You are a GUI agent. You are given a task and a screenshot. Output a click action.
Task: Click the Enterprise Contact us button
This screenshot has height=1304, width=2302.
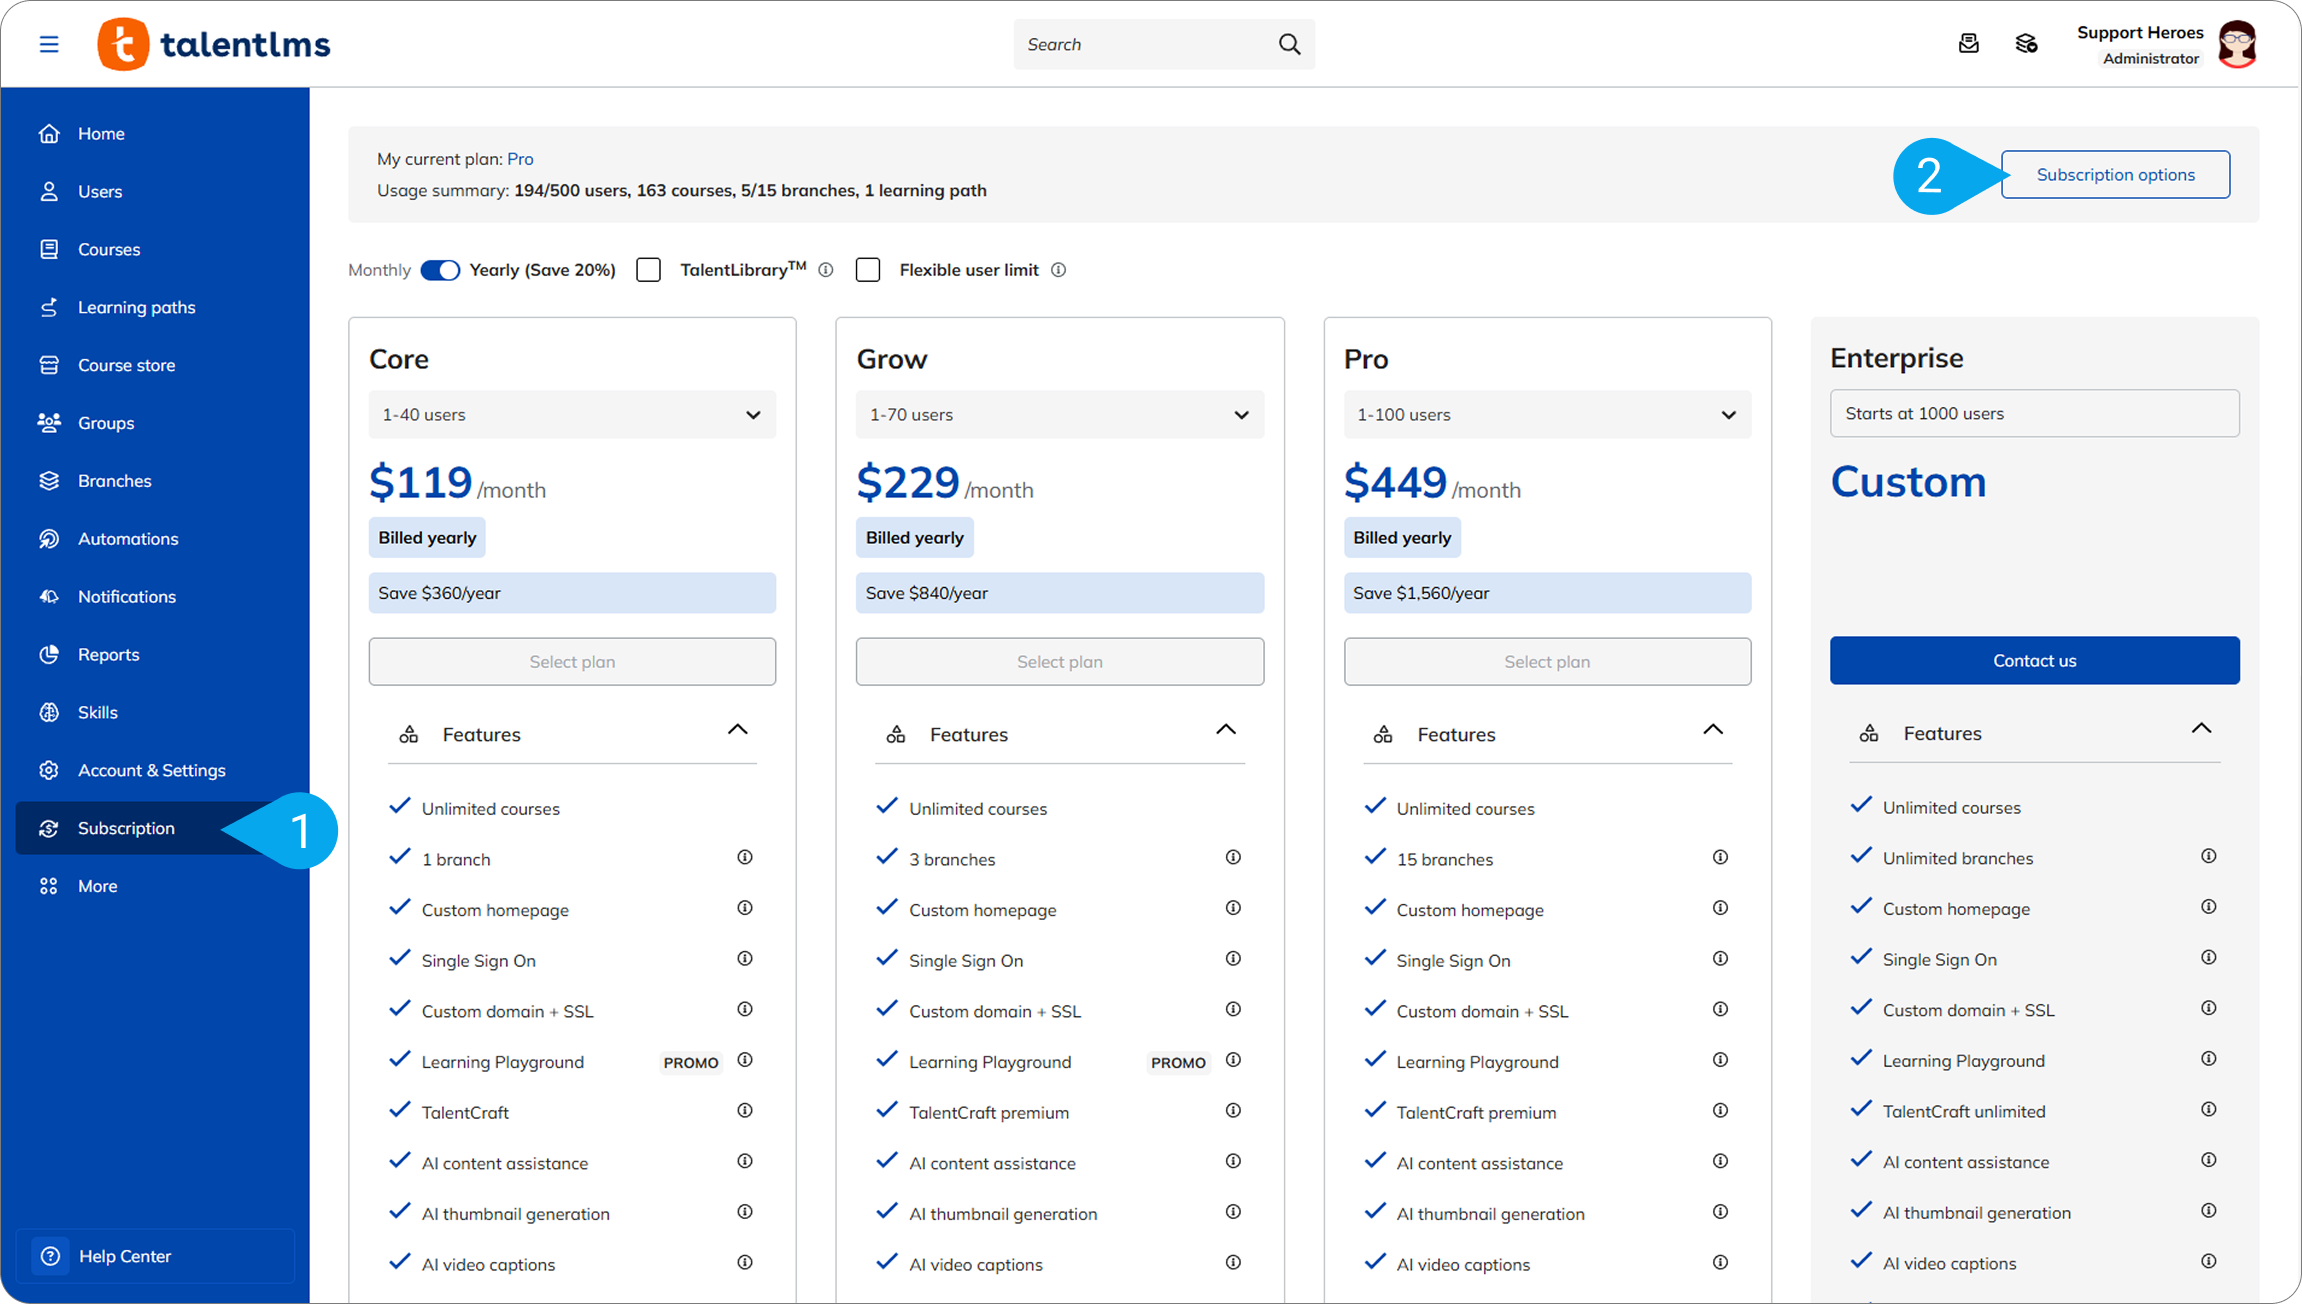click(2034, 660)
